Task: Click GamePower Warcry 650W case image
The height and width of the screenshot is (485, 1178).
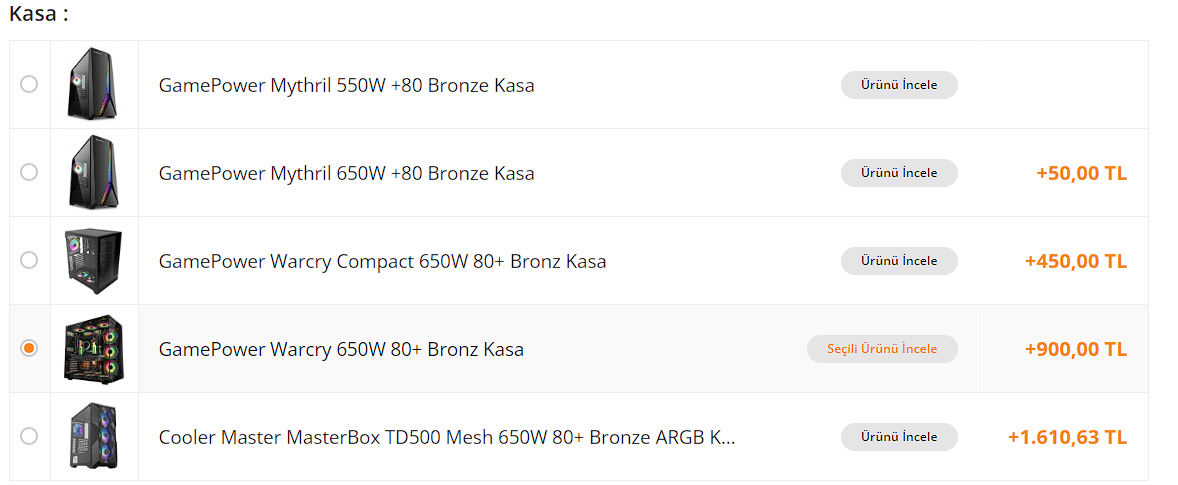Action: [x=94, y=348]
